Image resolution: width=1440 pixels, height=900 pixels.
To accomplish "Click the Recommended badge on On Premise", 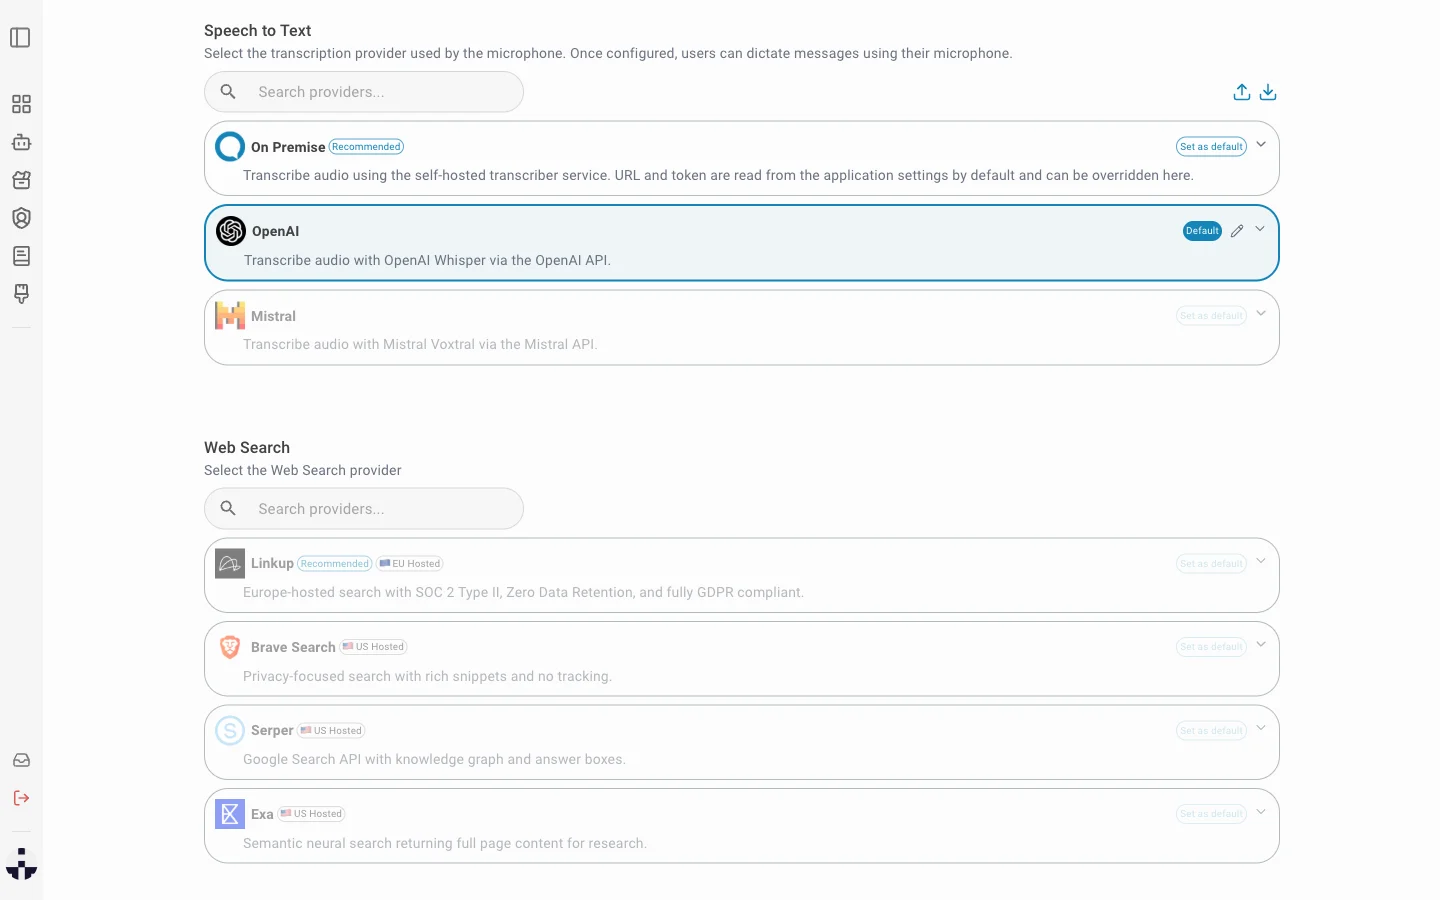I will 366,147.
